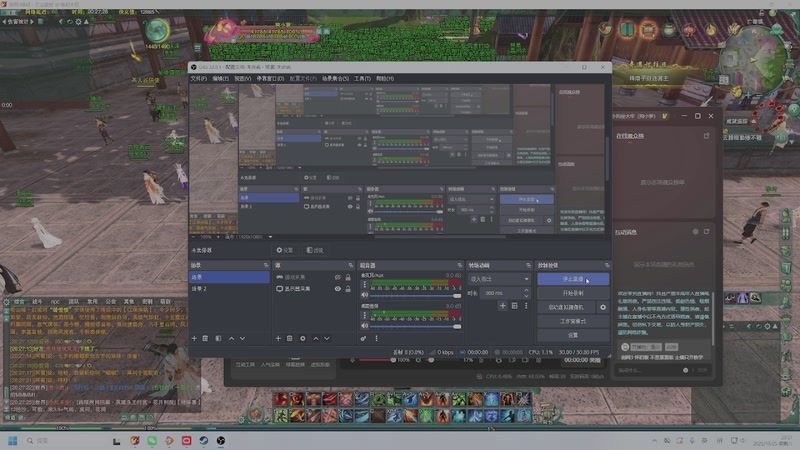Remove transition with trash icon

click(x=514, y=306)
